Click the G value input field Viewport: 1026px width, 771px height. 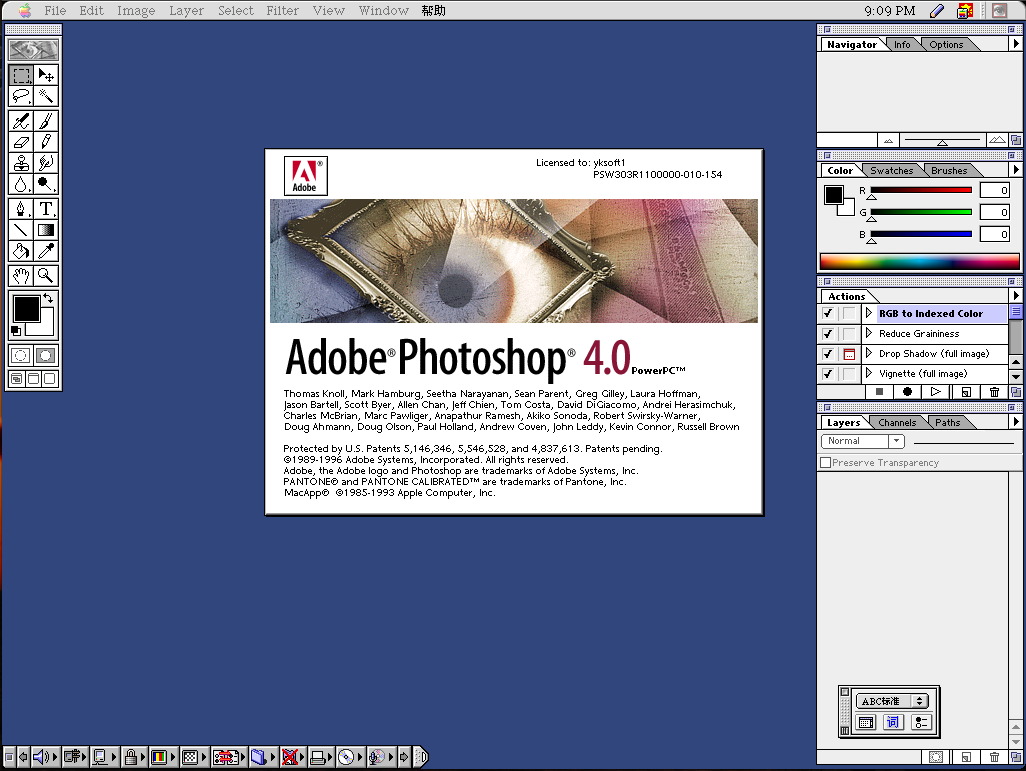995,212
